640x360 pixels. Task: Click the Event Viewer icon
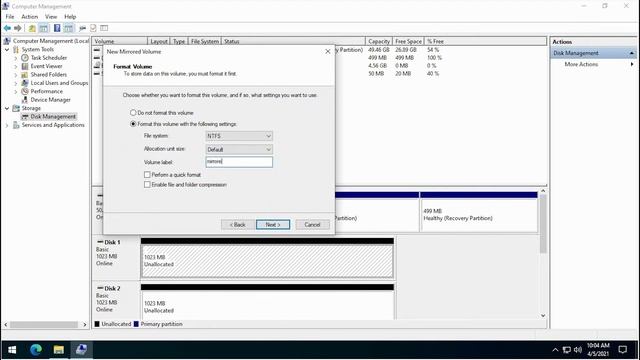pyautogui.click(x=24, y=66)
